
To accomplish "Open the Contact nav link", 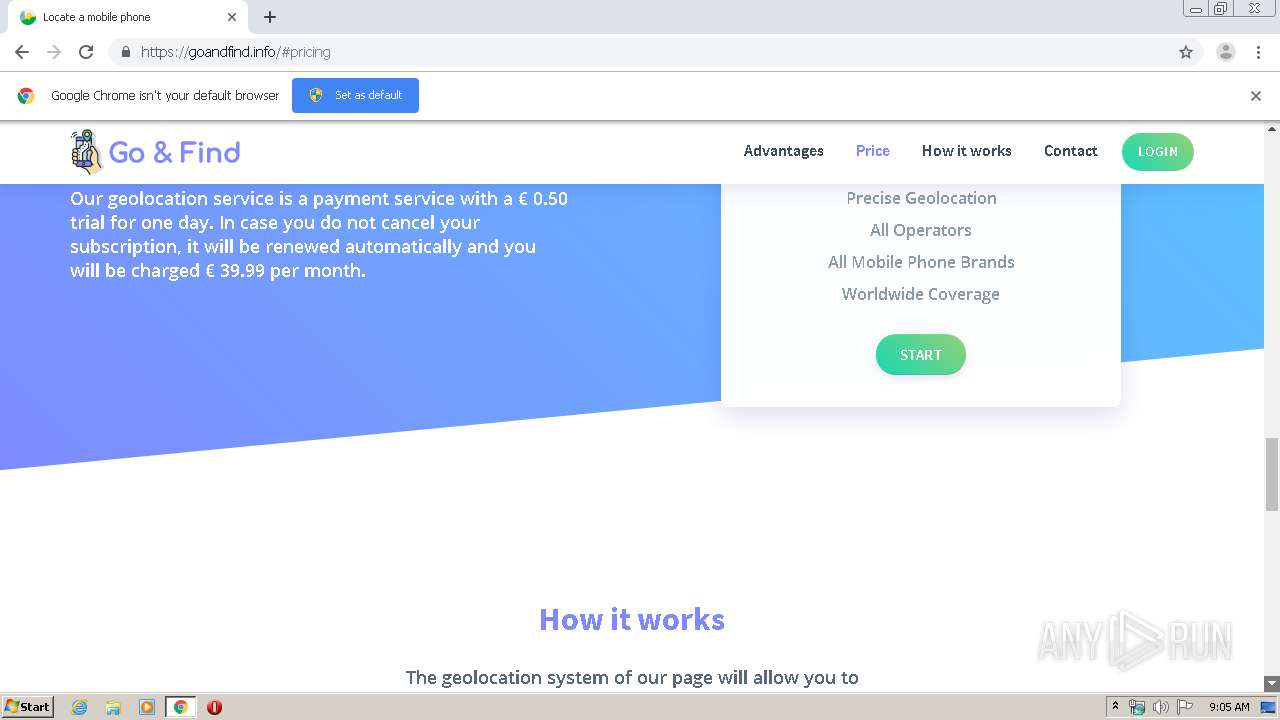I will tap(1071, 151).
